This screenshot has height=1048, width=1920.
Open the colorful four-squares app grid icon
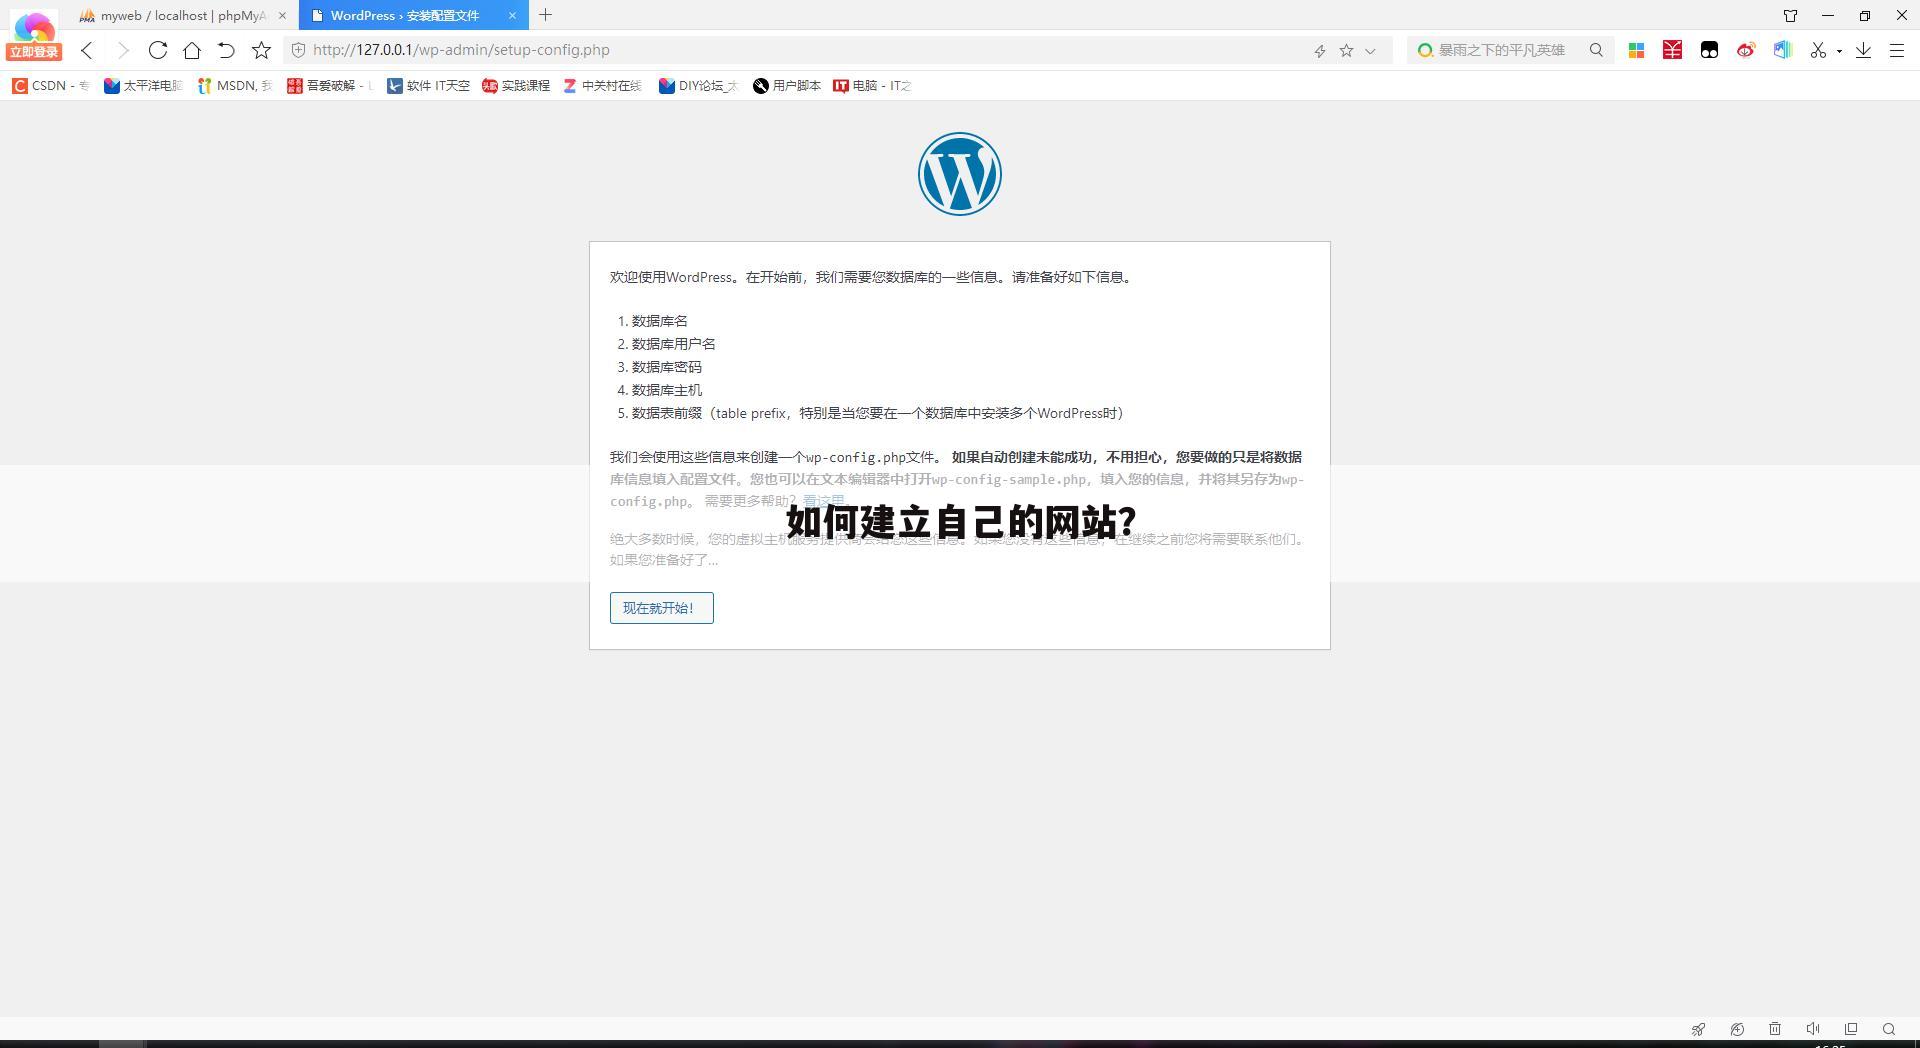click(x=1636, y=50)
